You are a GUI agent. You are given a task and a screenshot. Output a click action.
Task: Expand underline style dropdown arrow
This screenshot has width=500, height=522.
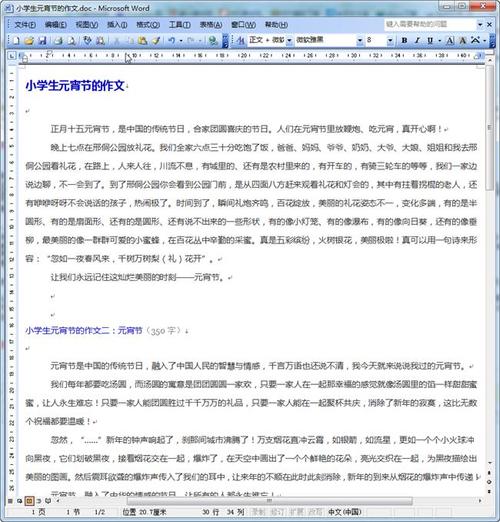coord(440,41)
